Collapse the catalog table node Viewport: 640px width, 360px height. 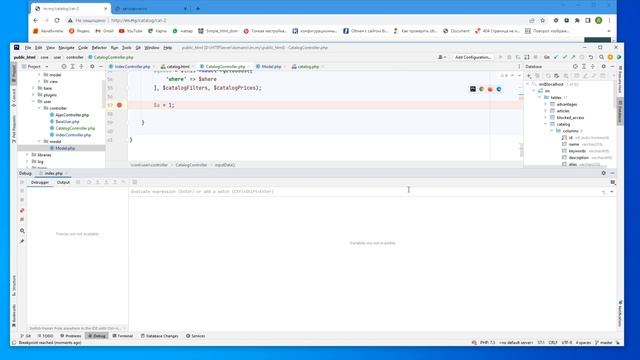point(546,124)
